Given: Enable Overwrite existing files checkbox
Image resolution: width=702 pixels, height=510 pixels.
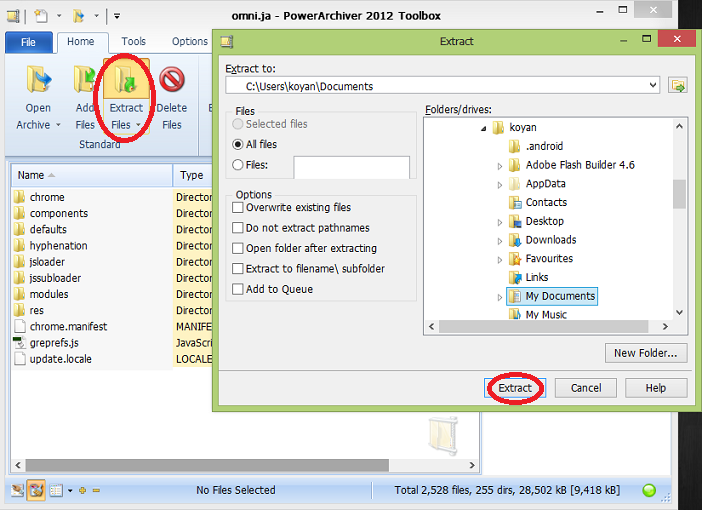Looking at the screenshot, I should click(x=238, y=207).
